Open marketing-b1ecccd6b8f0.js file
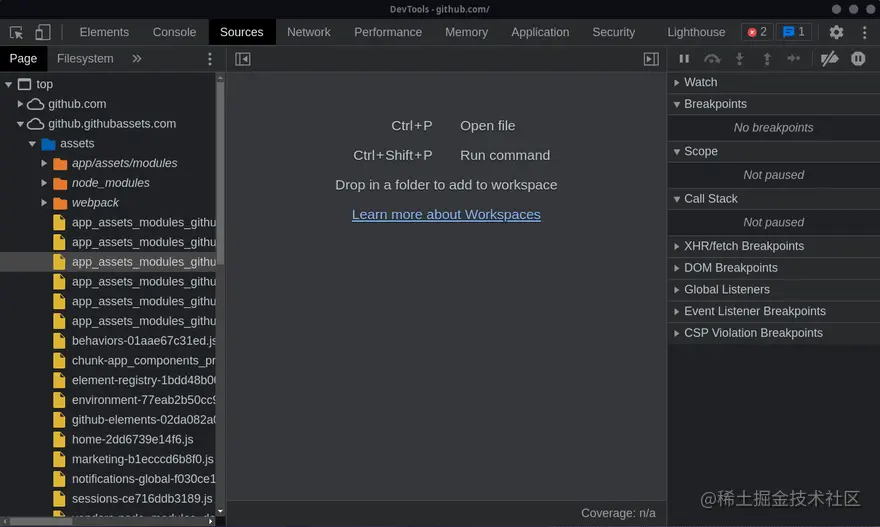Screen dimensions: 880x527 coord(108,459)
